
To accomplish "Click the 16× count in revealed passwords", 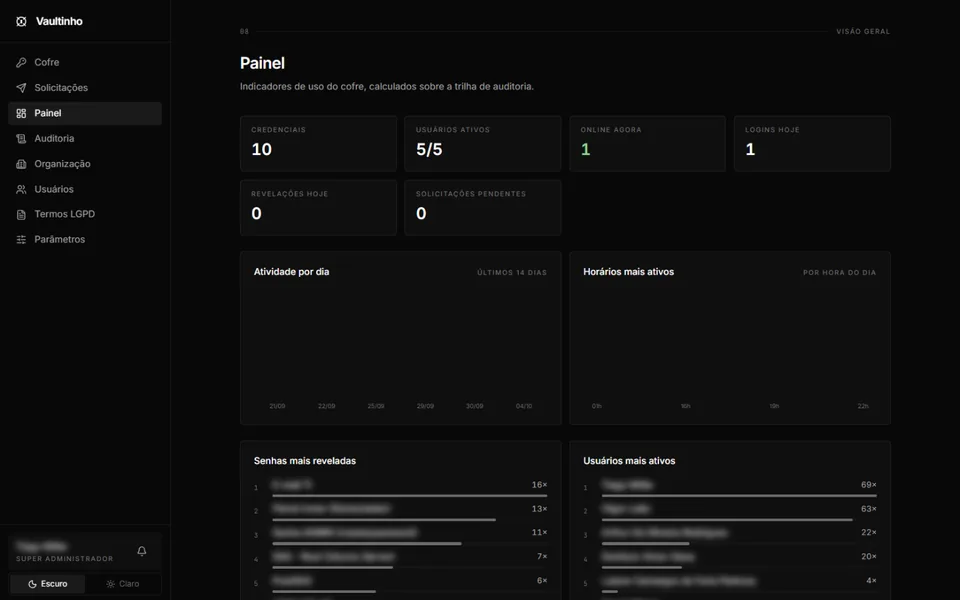I will tap(539, 485).
